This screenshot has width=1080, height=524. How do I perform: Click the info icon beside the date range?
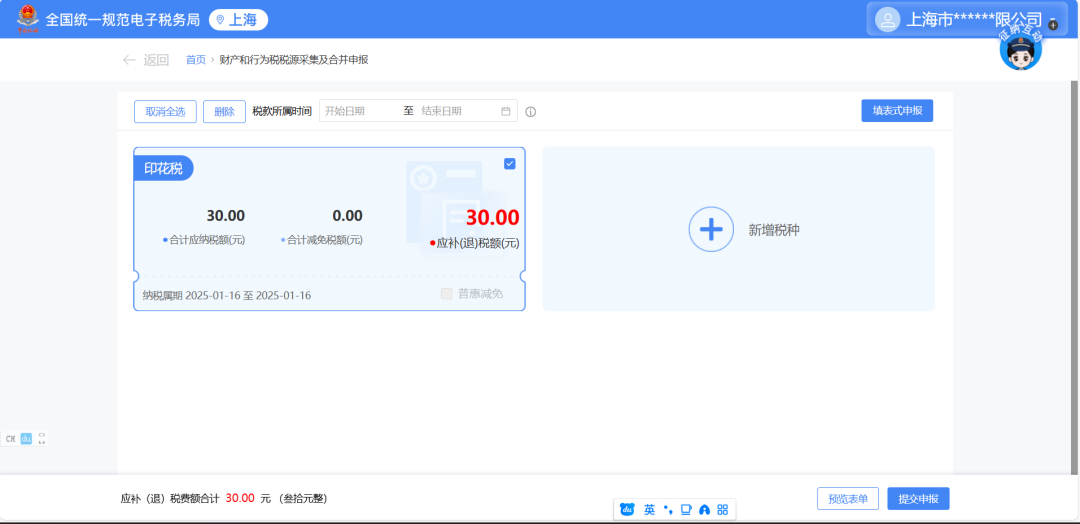point(530,112)
